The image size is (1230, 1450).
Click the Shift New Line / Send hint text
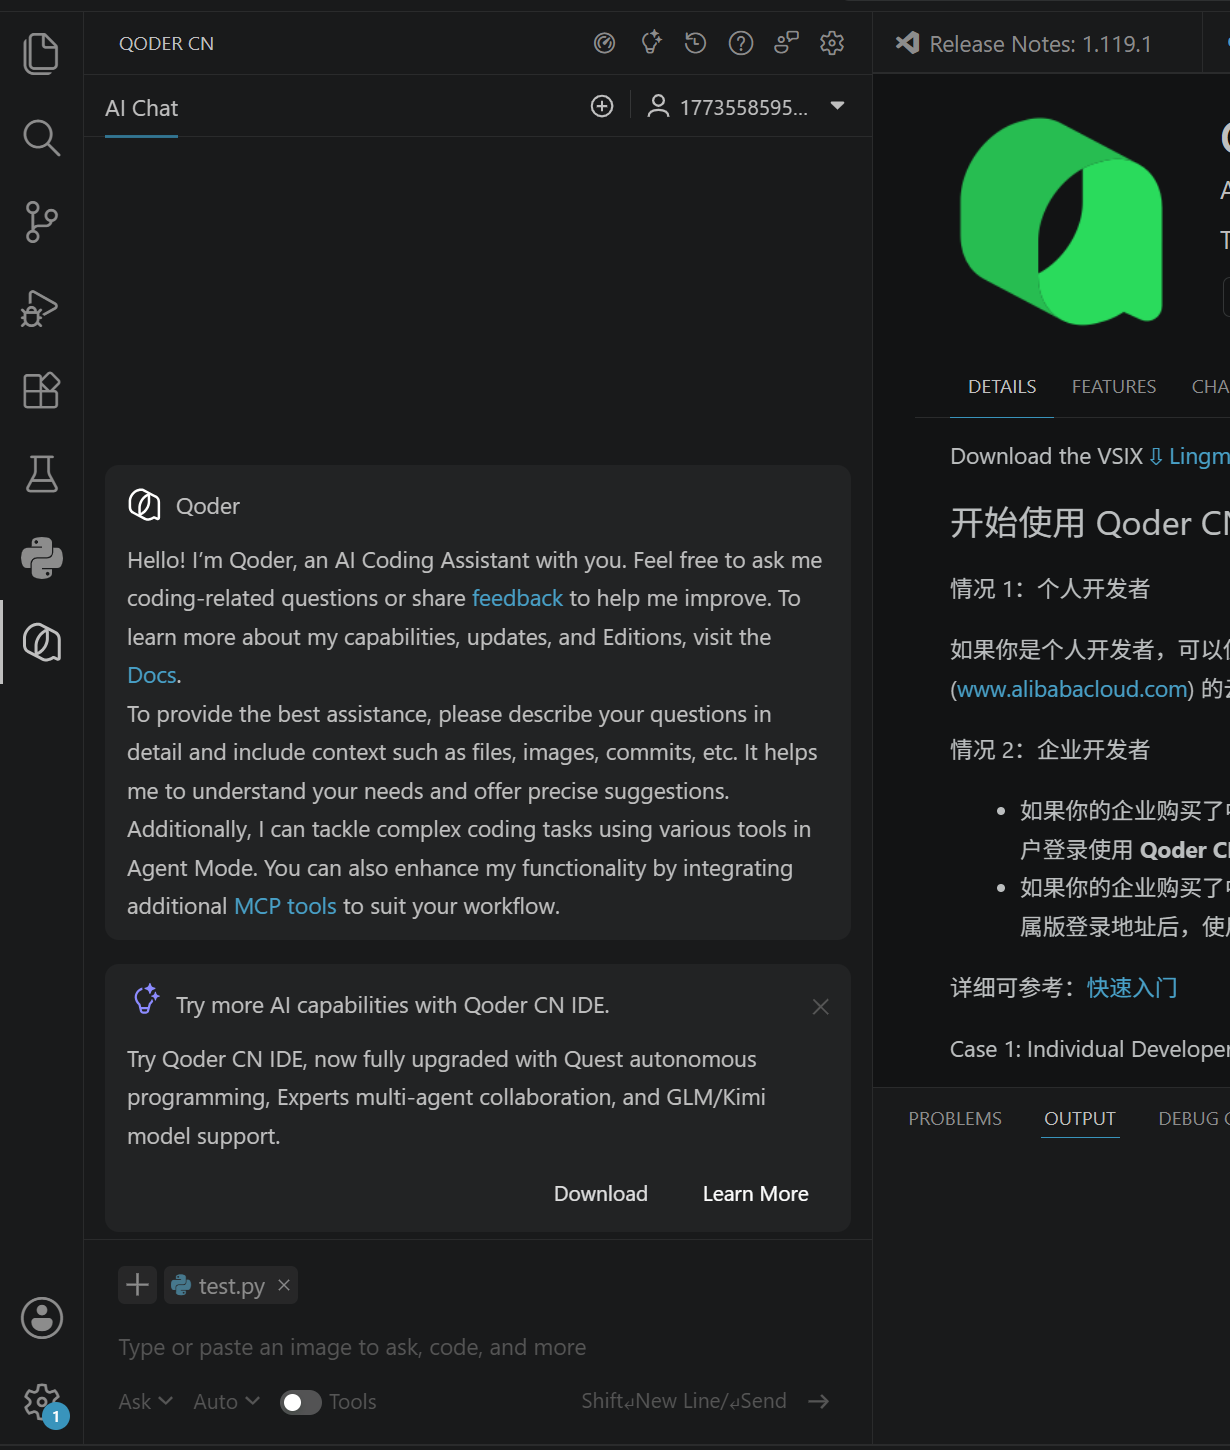[x=684, y=1401]
